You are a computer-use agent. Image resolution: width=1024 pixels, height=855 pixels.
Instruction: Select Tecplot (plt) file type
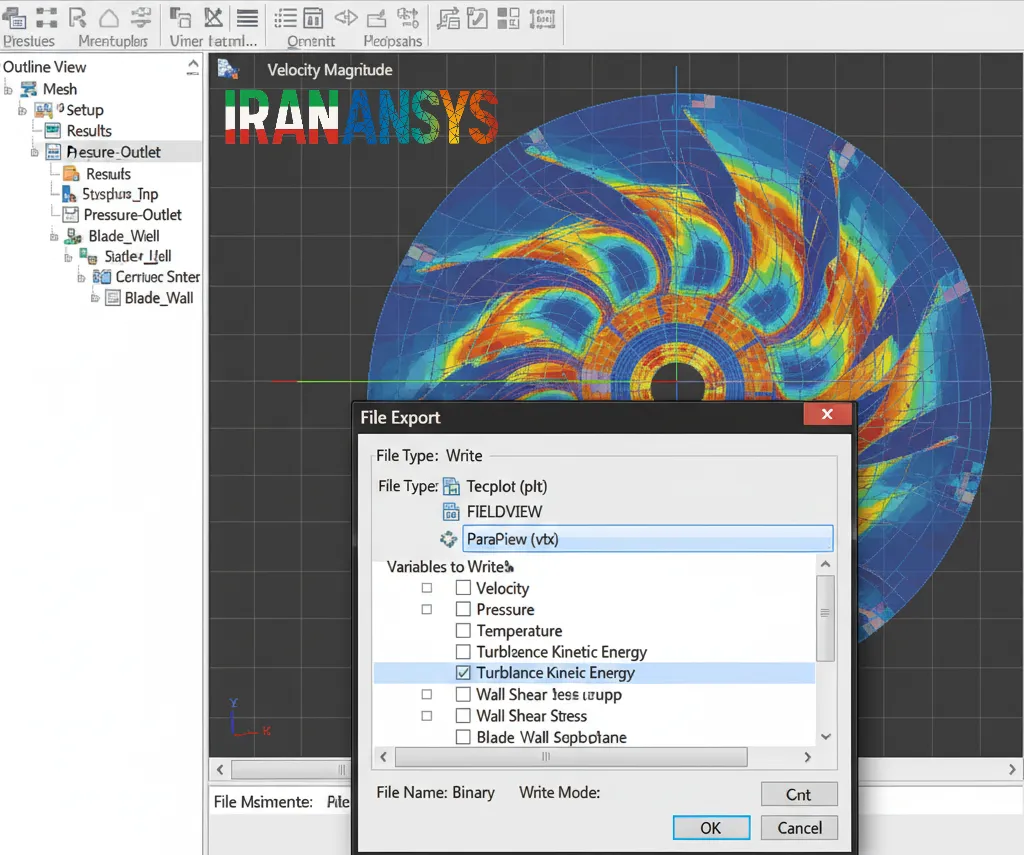coord(507,487)
